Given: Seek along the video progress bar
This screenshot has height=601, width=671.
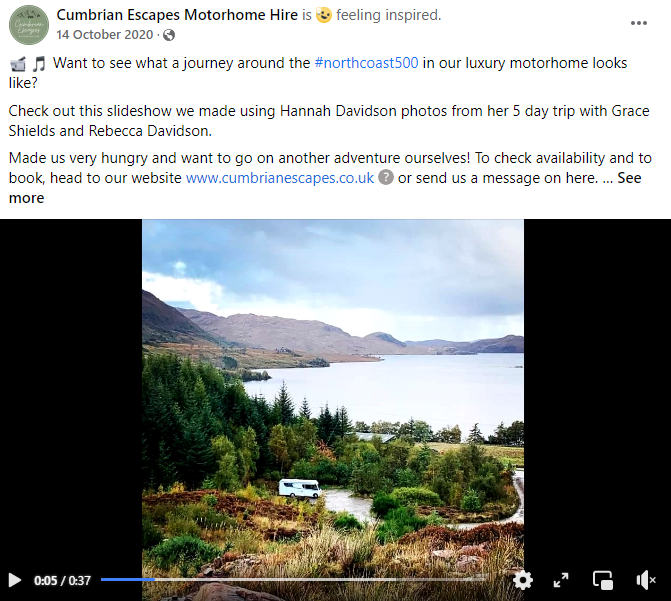Looking at the screenshot, I should [x=294, y=580].
